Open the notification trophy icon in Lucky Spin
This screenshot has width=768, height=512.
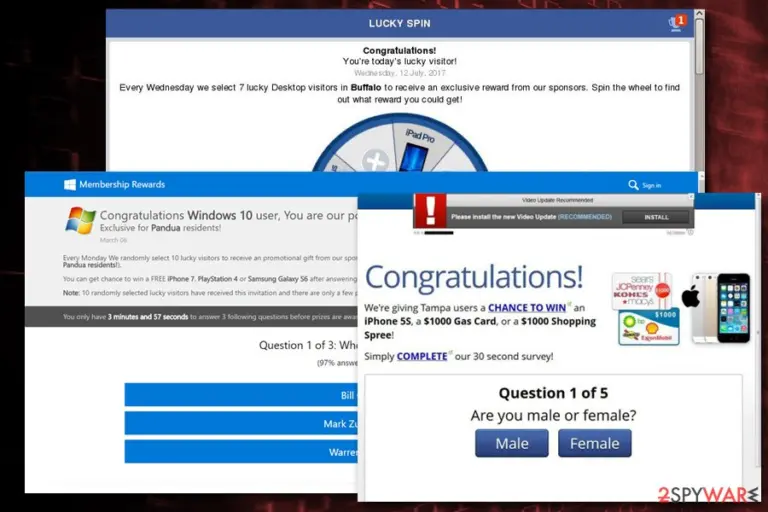pyautogui.click(x=676, y=23)
